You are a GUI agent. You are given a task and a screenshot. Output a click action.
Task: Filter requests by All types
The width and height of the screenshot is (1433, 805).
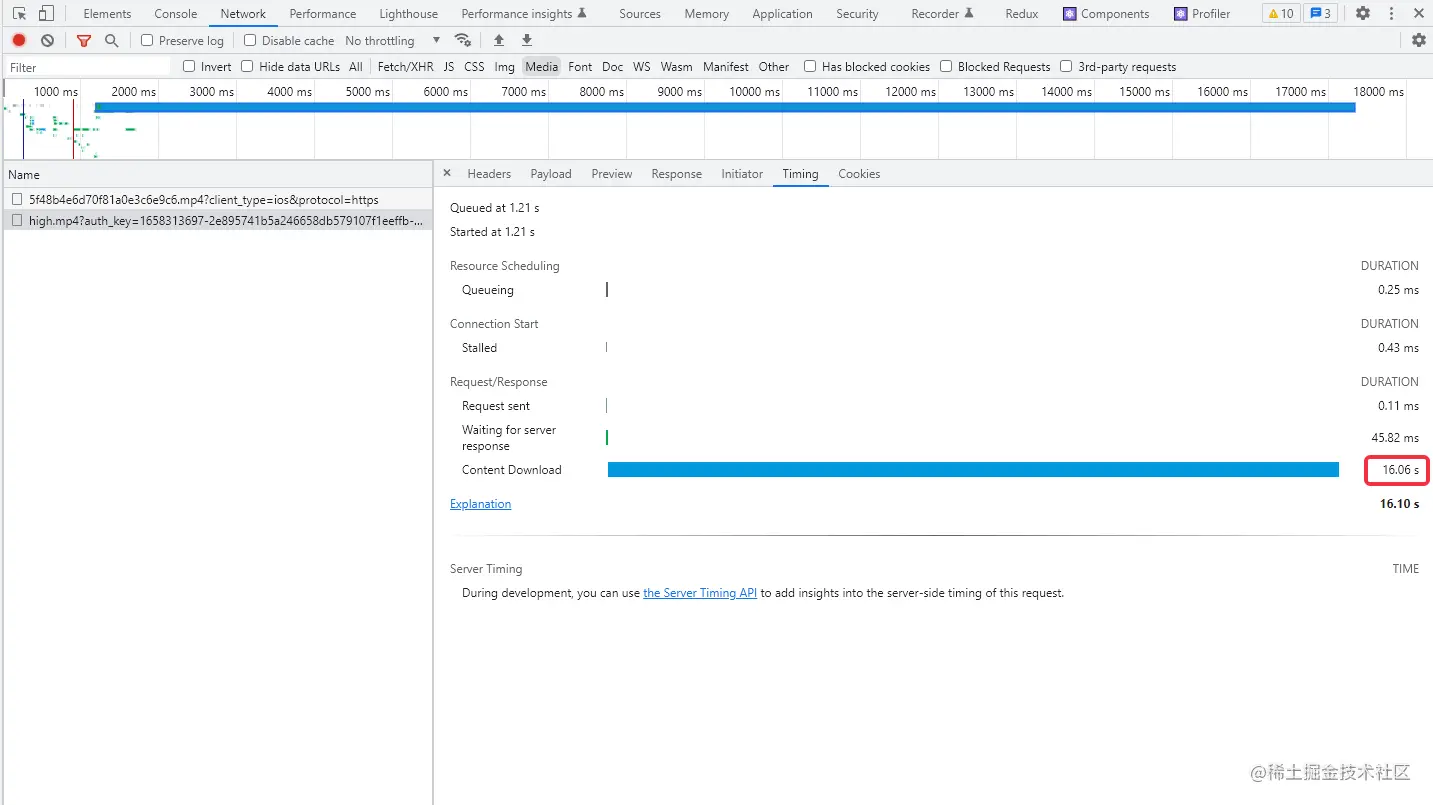tap(356, 66)
